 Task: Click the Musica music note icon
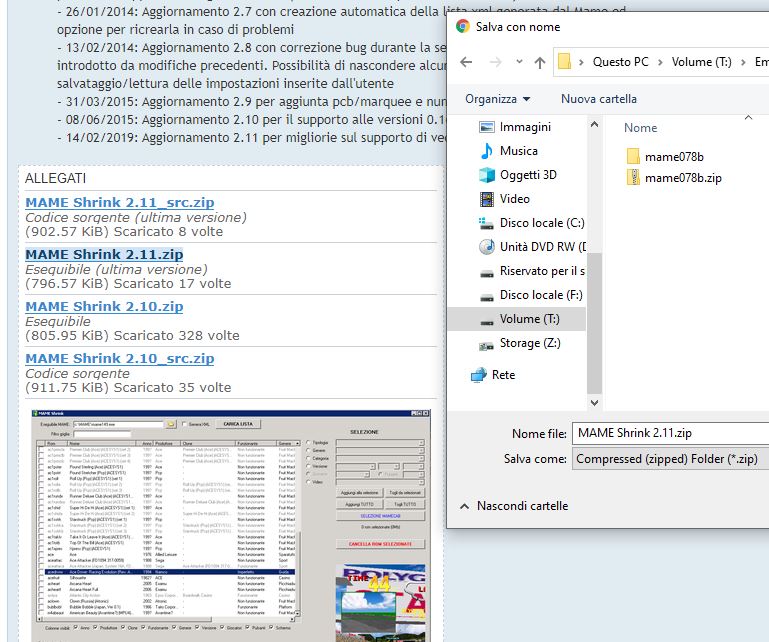(487, 151)
